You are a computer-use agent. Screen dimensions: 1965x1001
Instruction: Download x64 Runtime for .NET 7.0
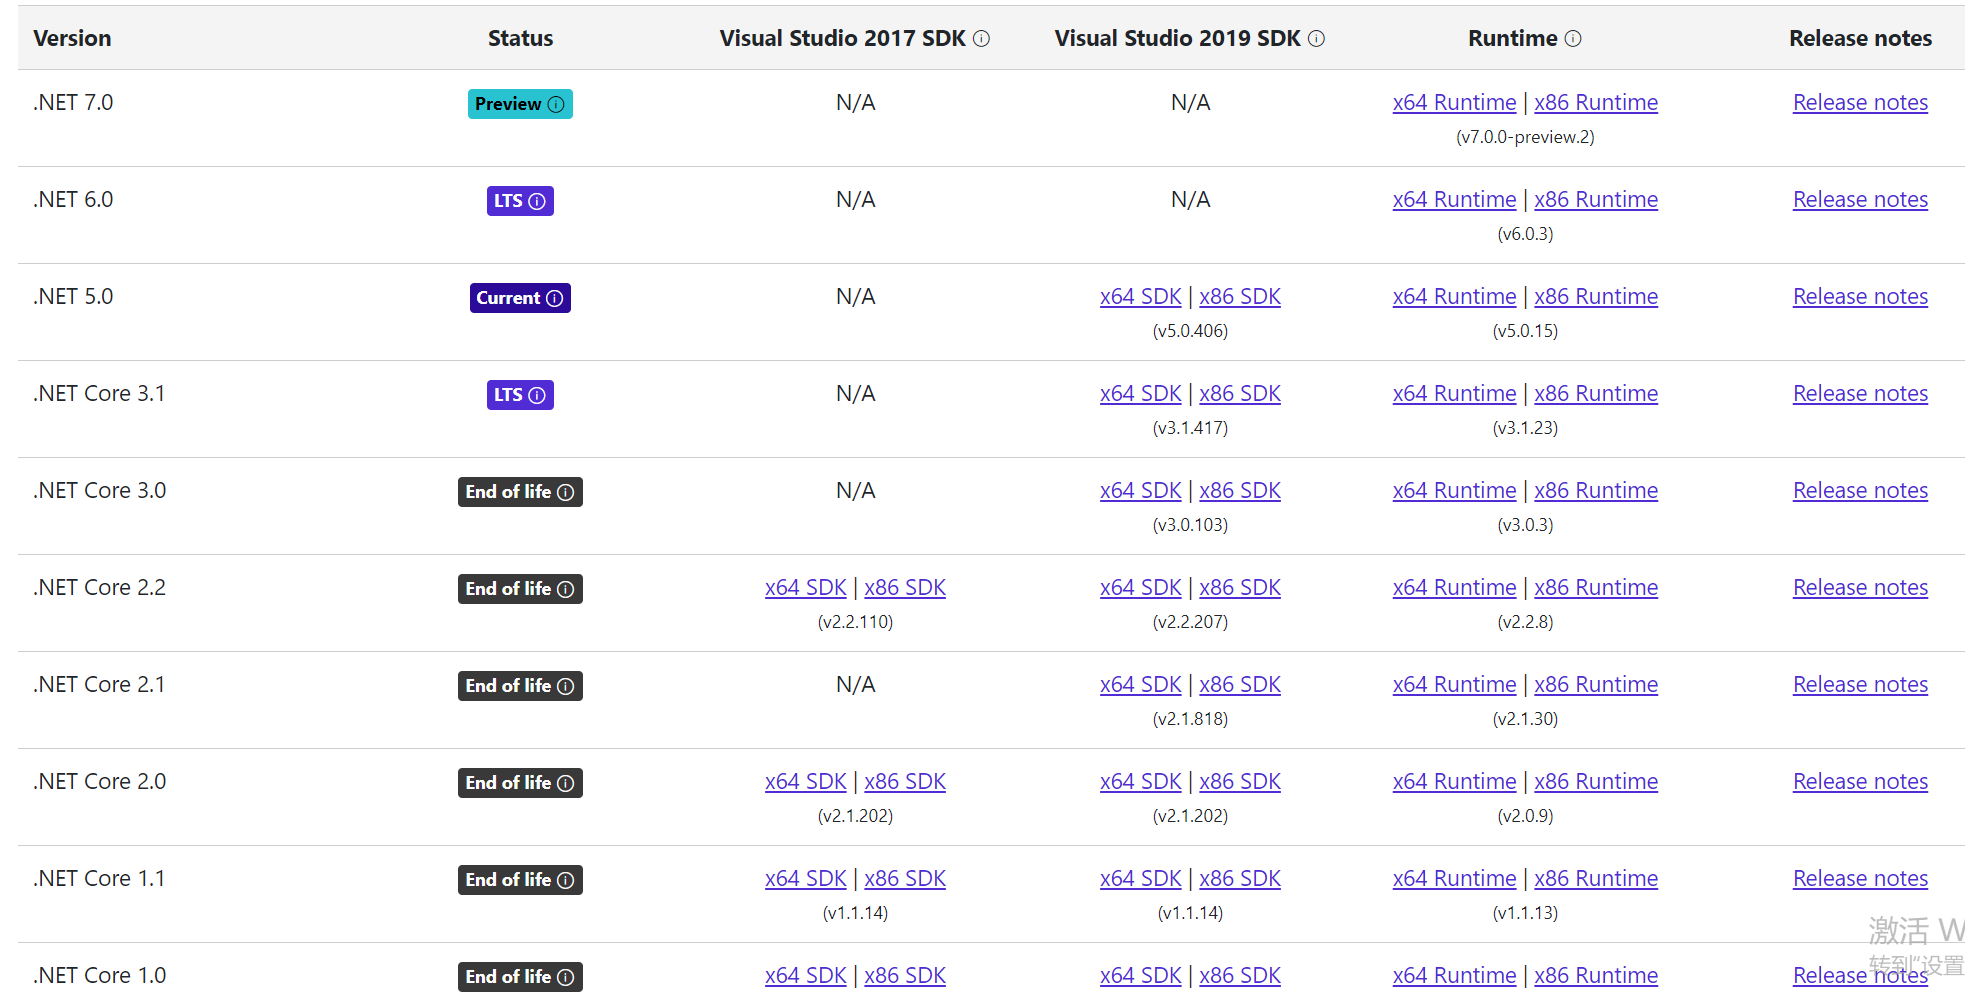(1454, 102)
